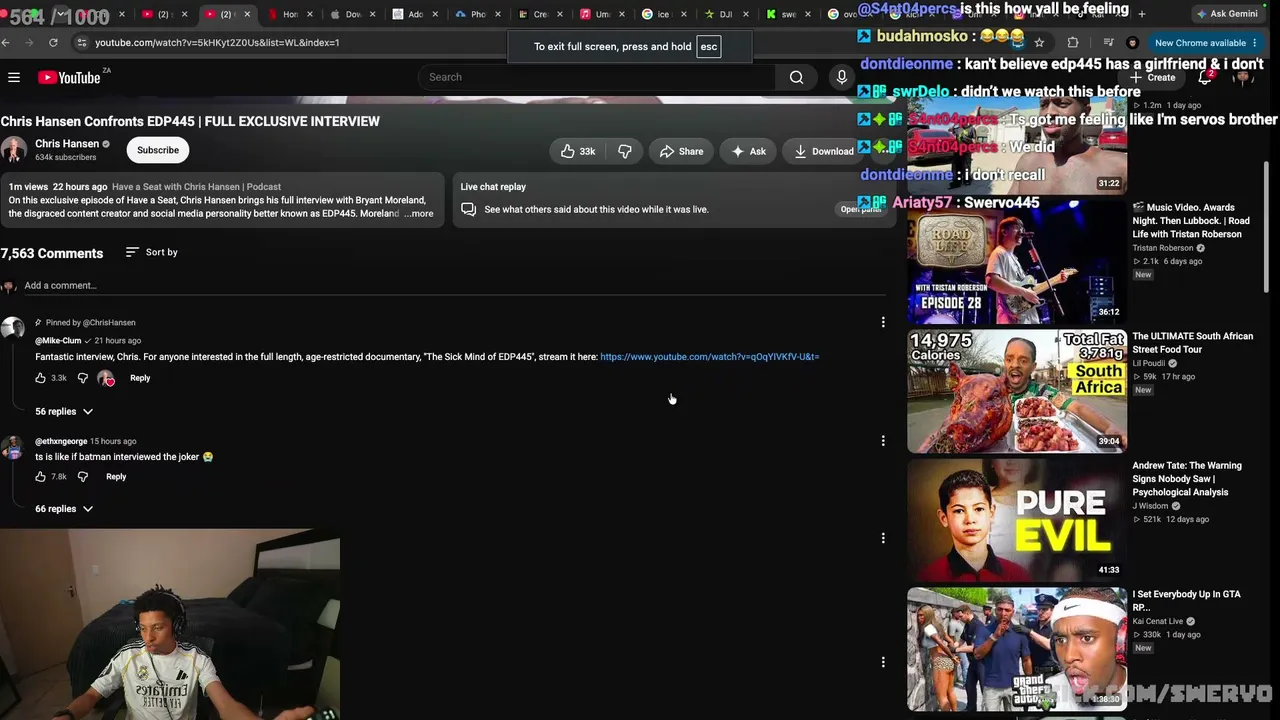The image size is (1280, 720).
Task: Share the video
Action: click(x=681, y=151)
